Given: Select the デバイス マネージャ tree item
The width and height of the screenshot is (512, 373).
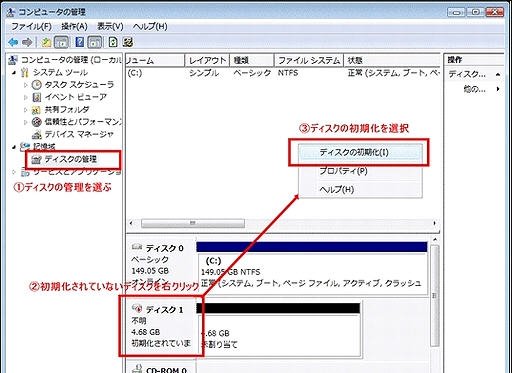Looking at the screenshot, I should click(x=79, y=134).
